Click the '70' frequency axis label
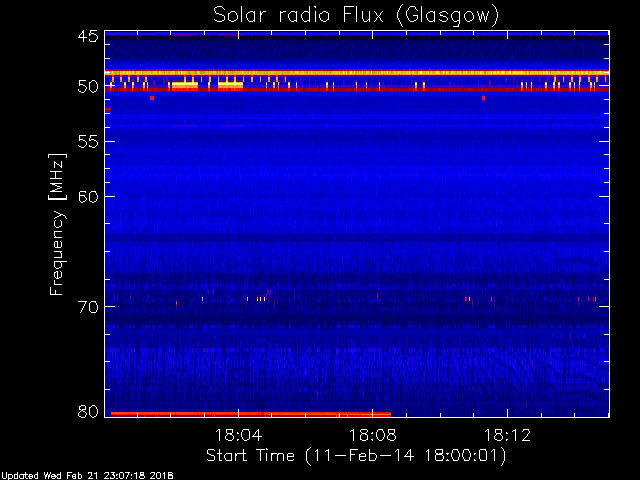 [x=88, y=307]
